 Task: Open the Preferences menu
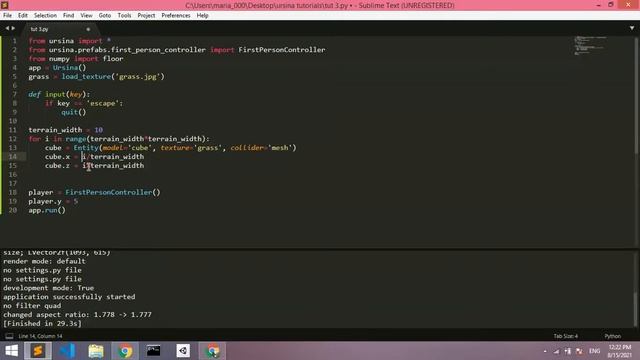coord(176,16)
